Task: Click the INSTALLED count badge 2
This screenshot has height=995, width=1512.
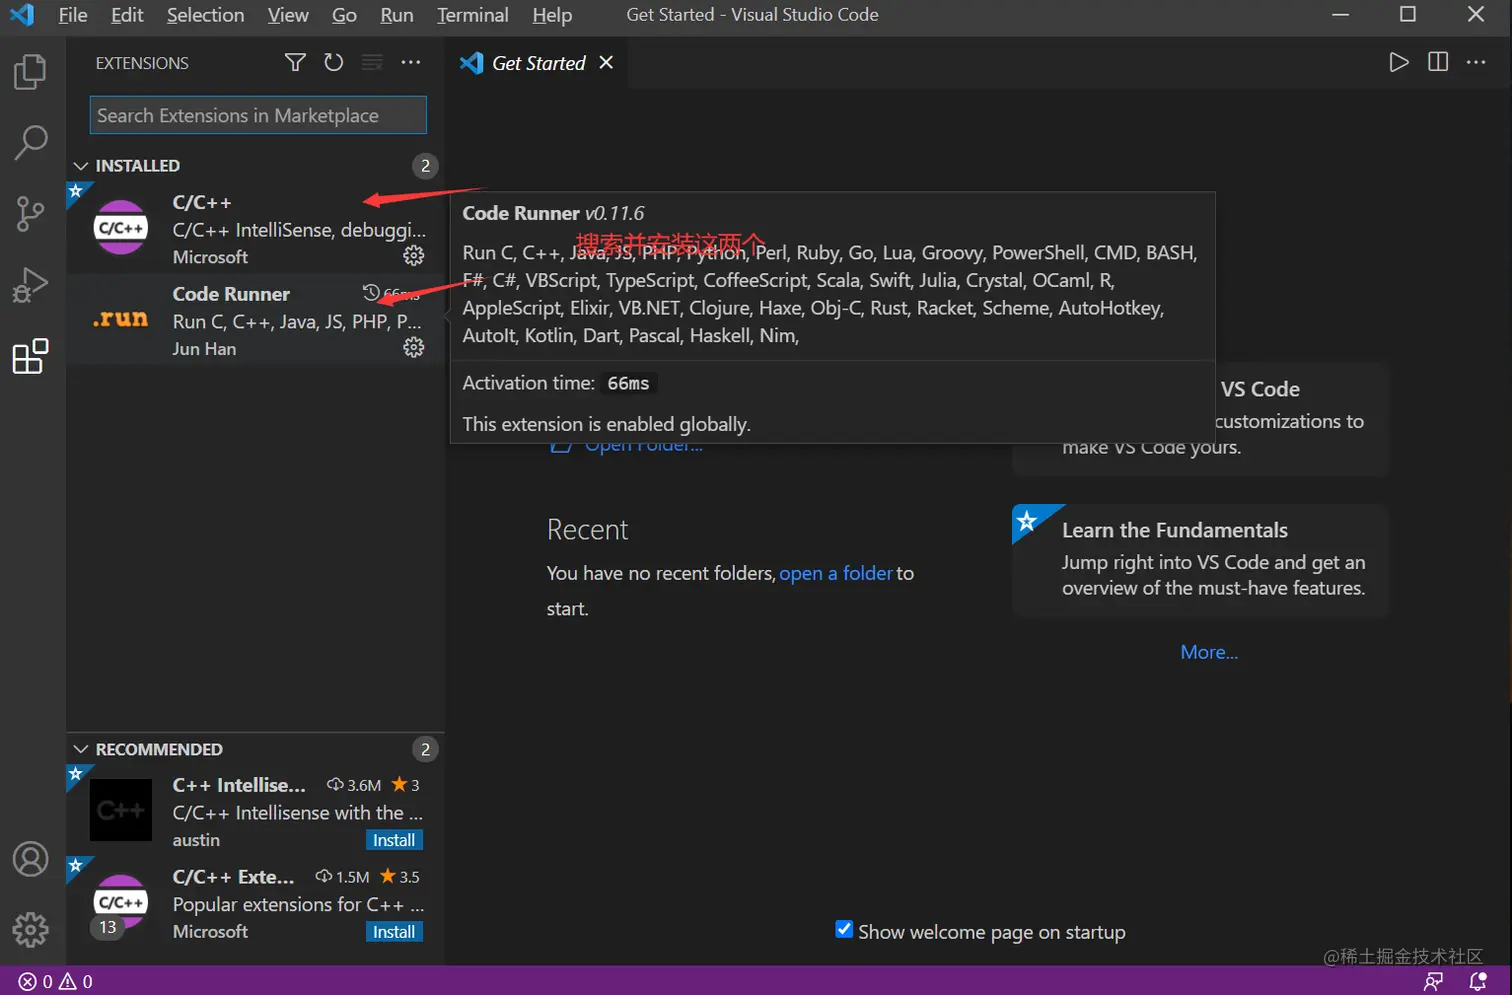Action: point(425,165)
